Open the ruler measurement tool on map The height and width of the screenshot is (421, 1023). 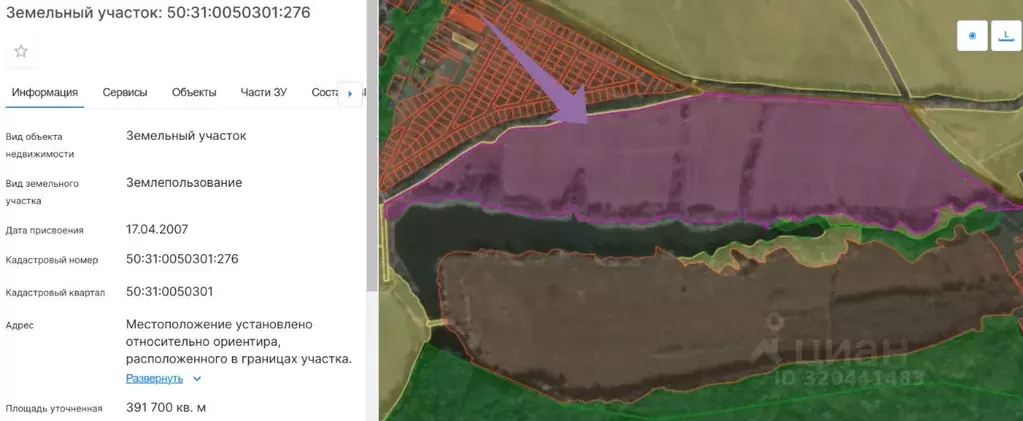coord(1006,36)
